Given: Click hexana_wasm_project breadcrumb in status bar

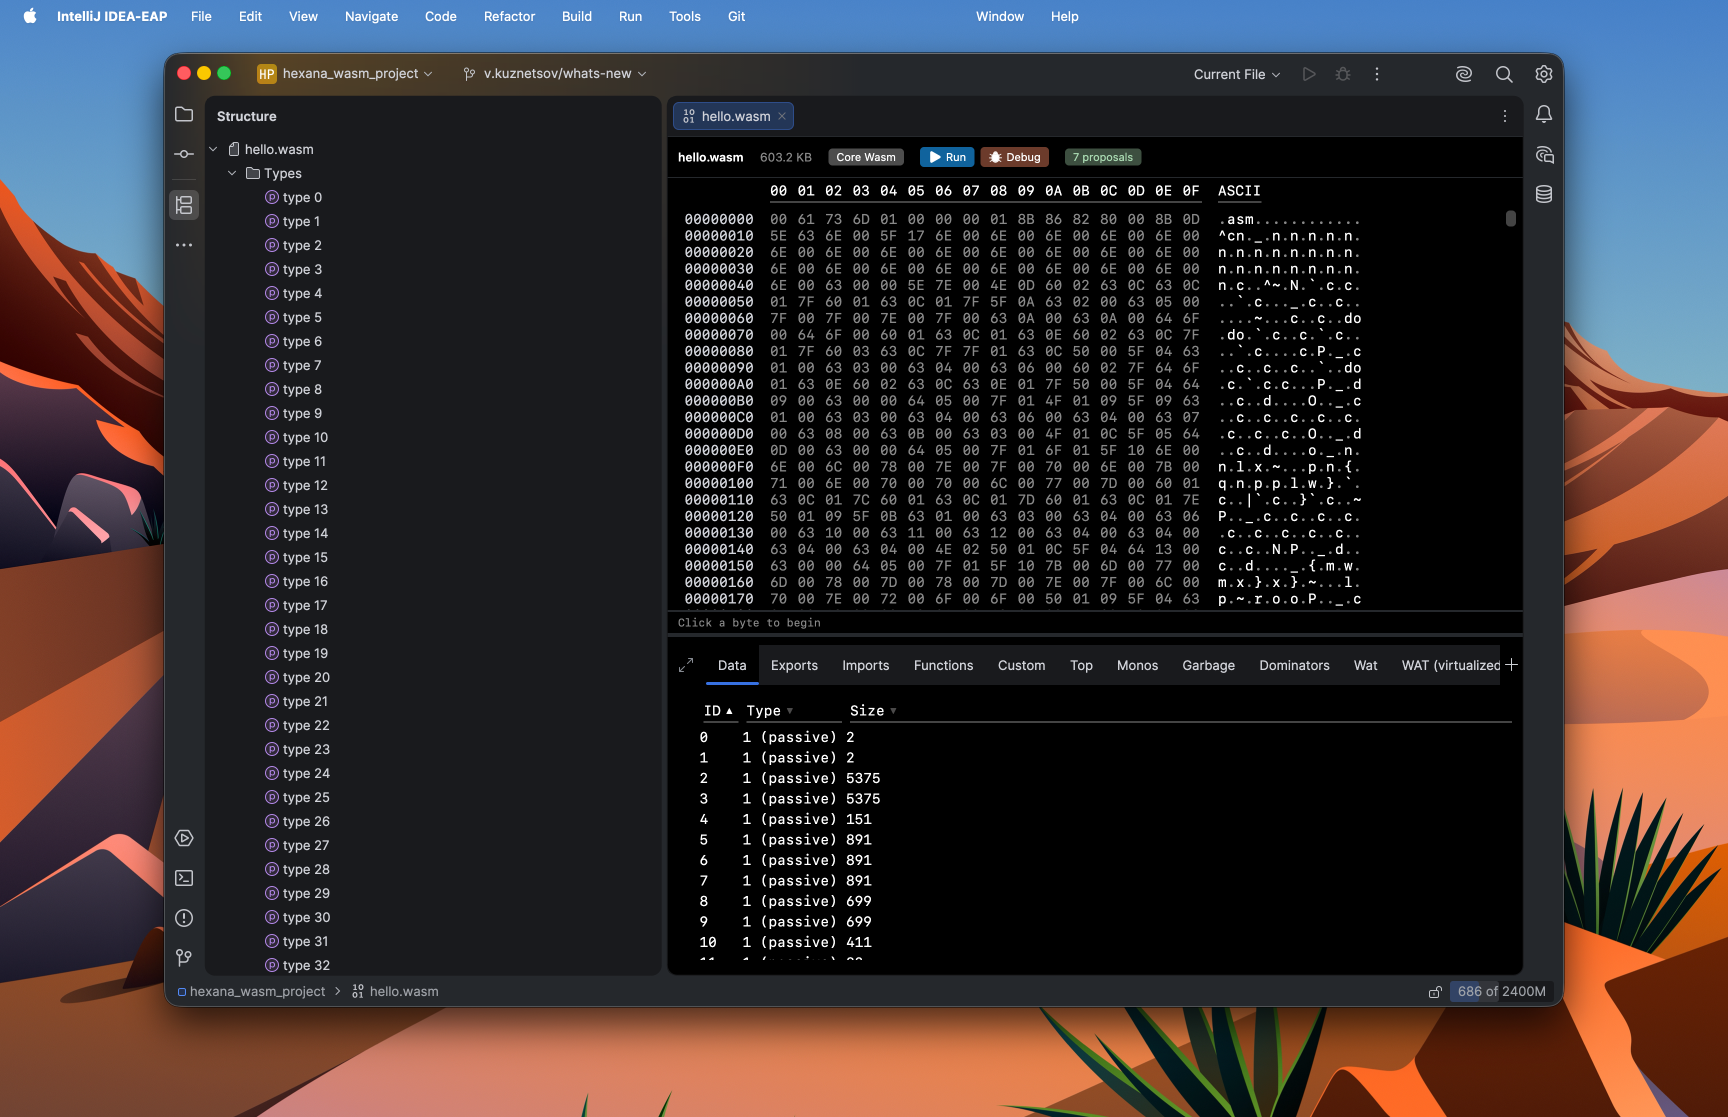Looking at the screenshot, I should tap(251, 992).
